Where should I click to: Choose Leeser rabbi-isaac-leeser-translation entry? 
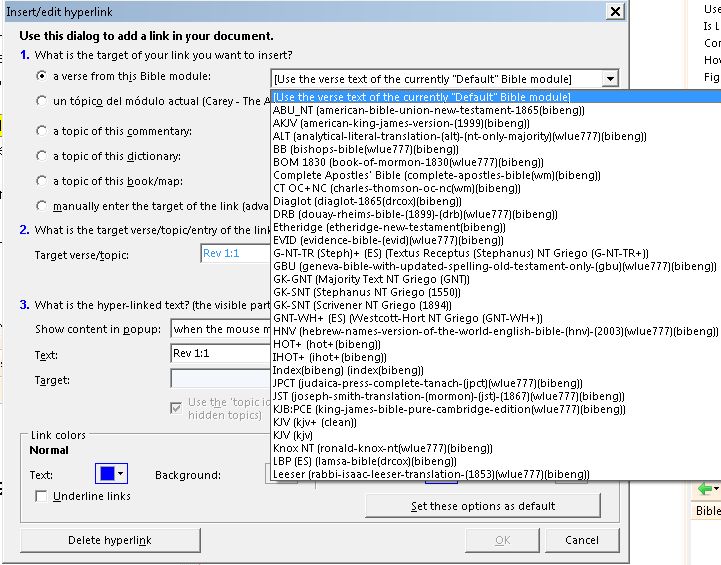[497, 474]
